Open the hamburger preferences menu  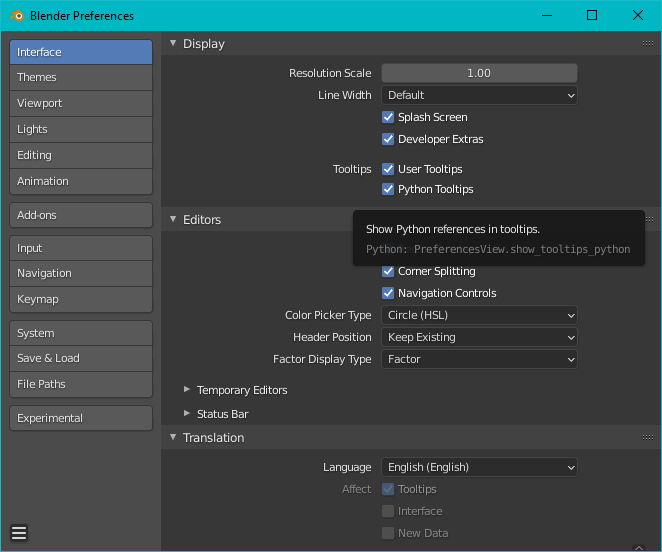tap(19, 533)
